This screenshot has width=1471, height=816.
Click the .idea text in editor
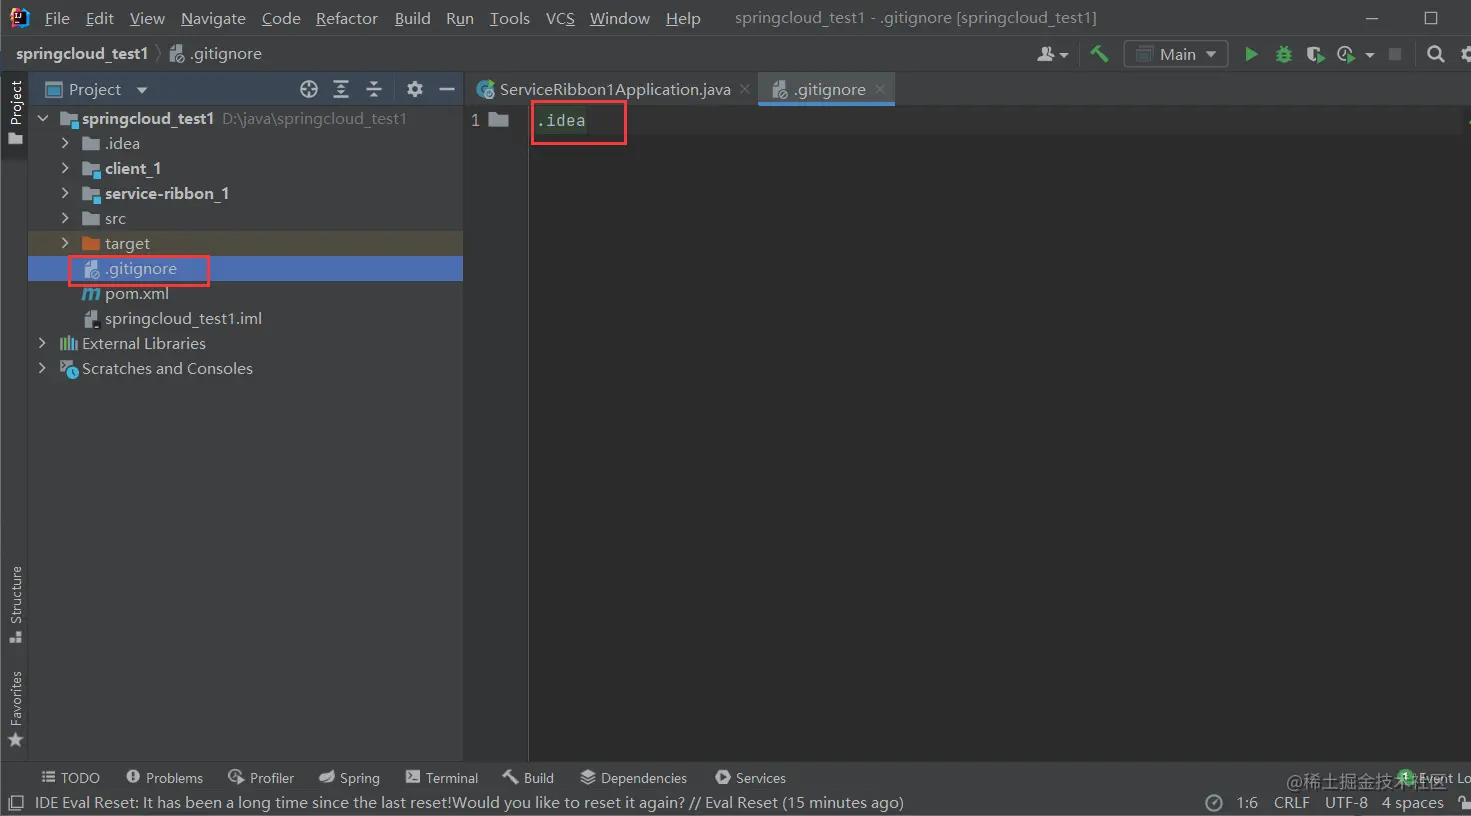(562, 121)
